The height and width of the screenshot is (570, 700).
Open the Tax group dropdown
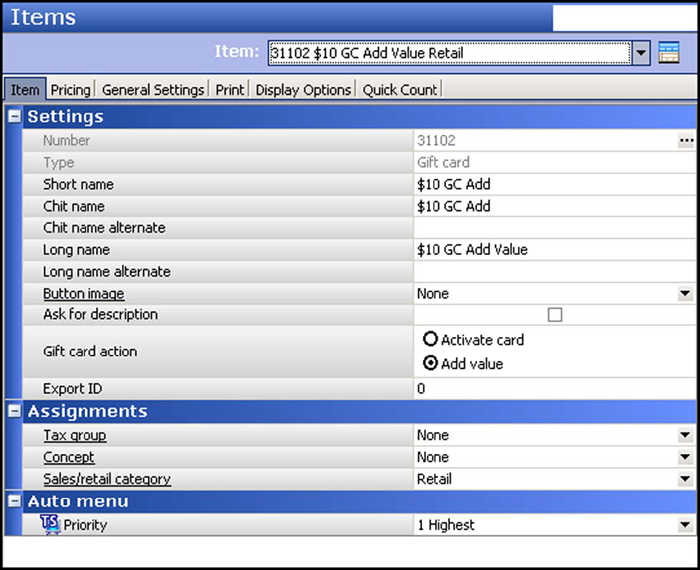pos(685,435)
